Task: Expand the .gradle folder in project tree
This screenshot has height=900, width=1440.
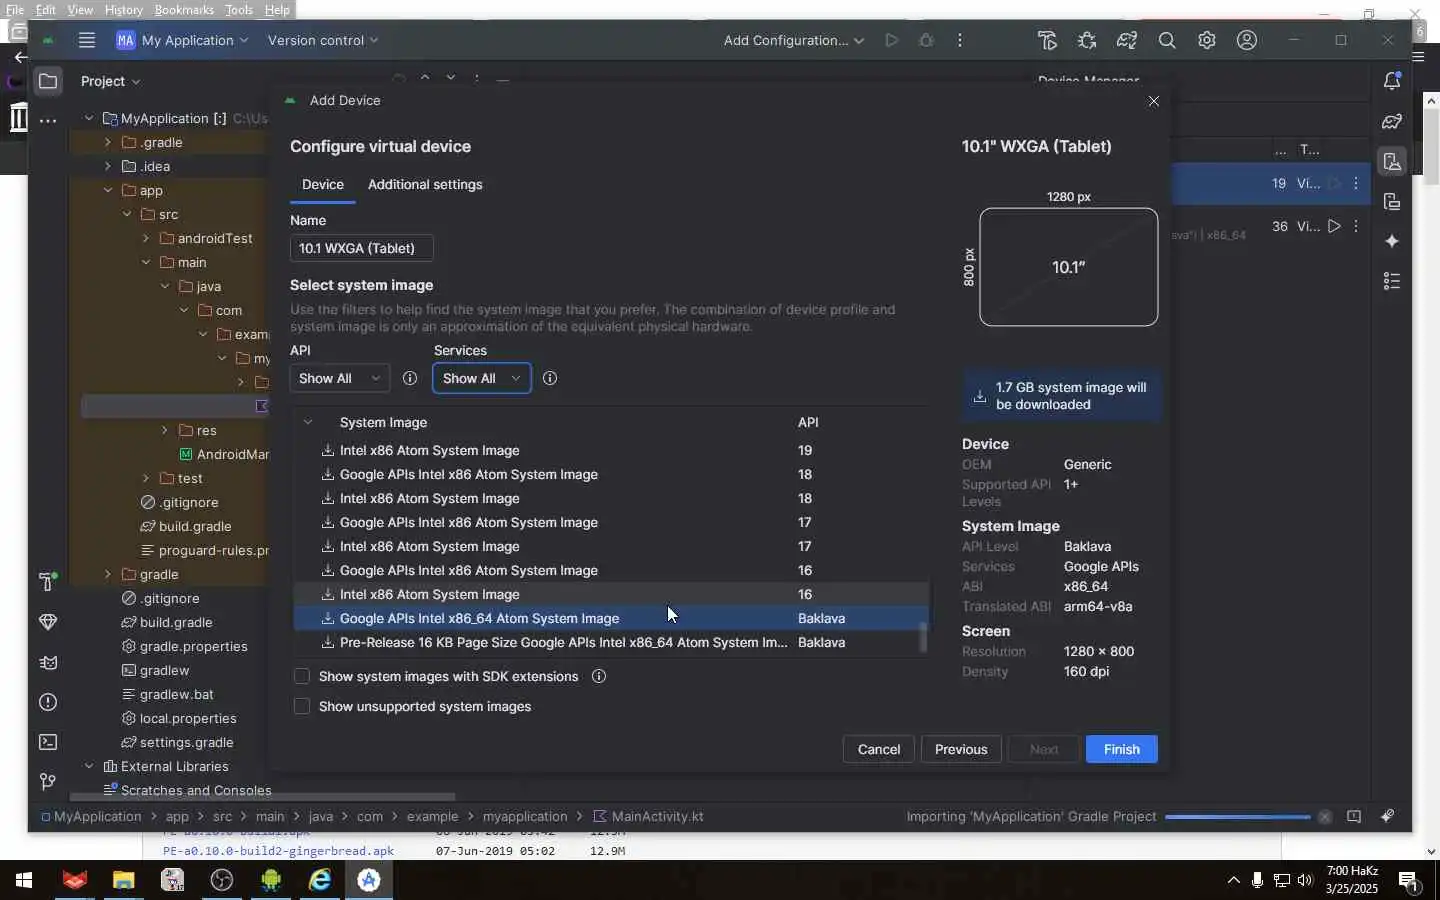Action: point(108,142)
